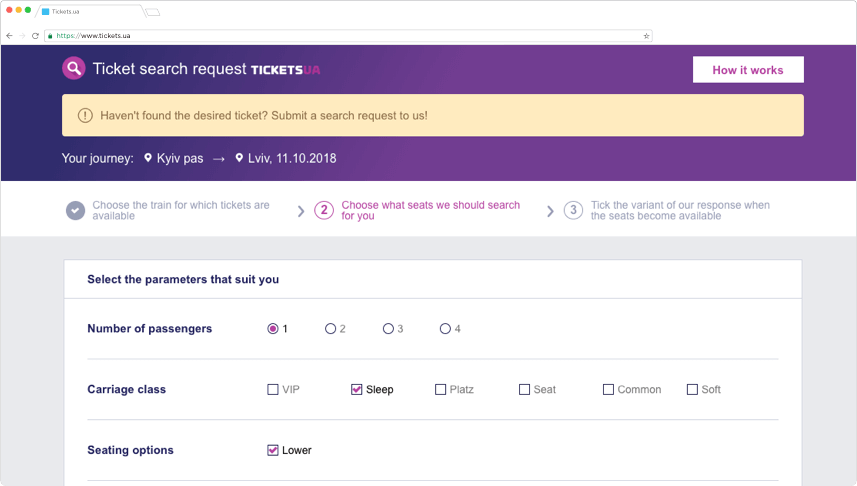Open the 'Choose the train' step
The width and height of the screenshot is (857, 486).
click(181, 210)
